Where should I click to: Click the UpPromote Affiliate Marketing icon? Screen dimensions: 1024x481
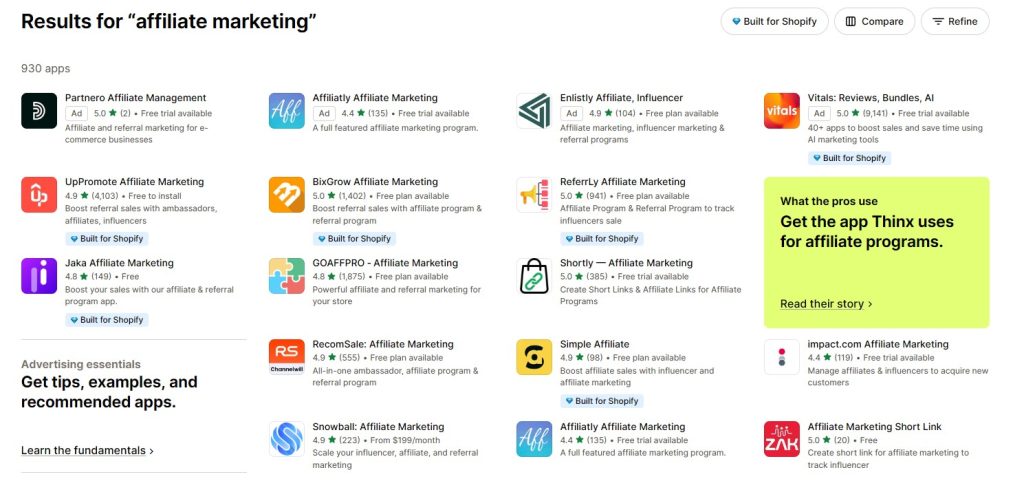39,194
